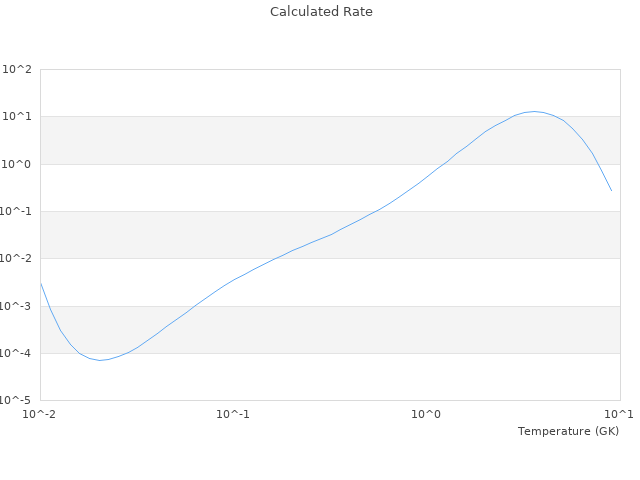
Task: Click the 10^-5 tick label on y-axis
Action: (x=16, y=401)
